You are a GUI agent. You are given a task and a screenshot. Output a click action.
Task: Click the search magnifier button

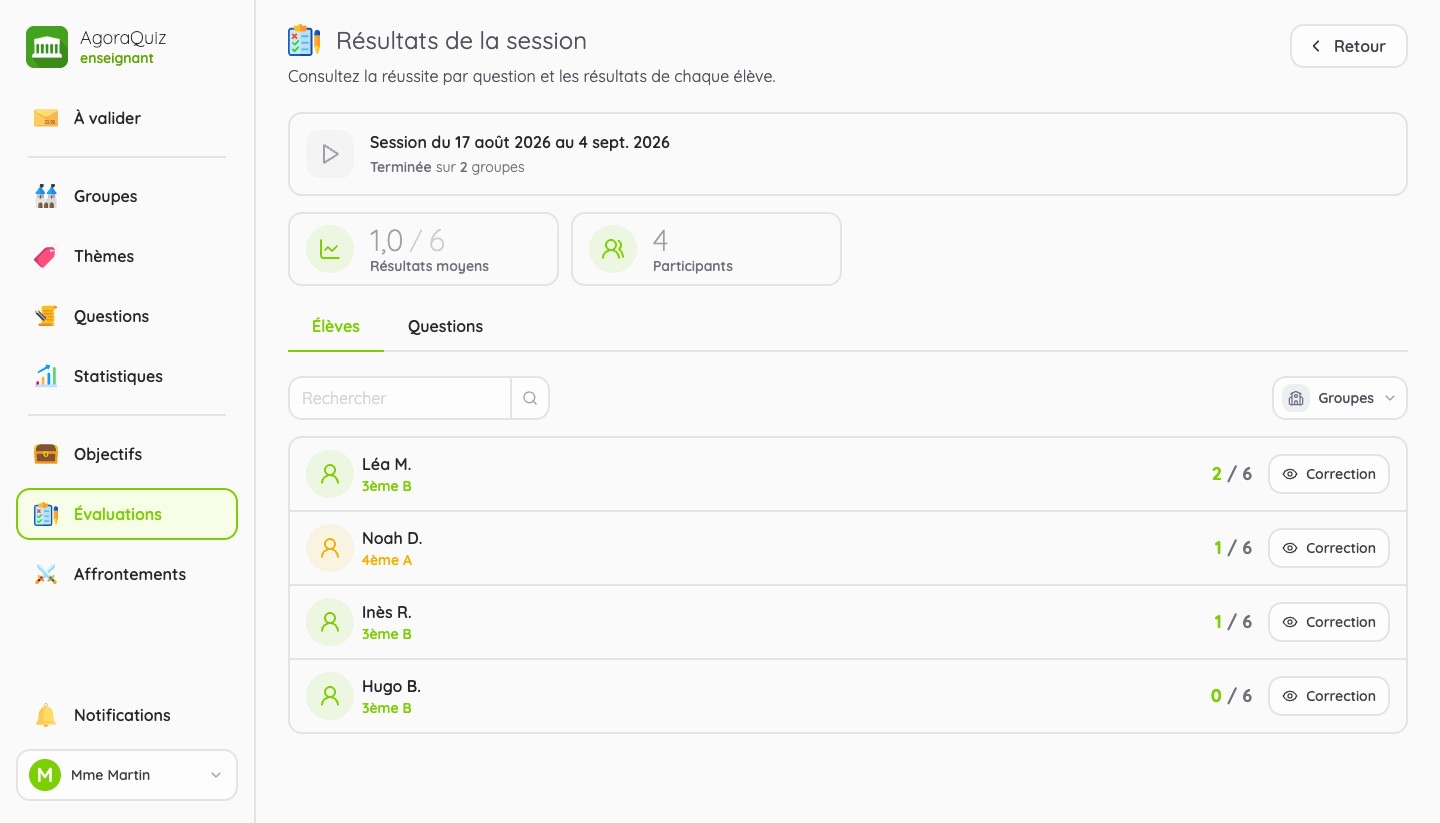coord(530,398)
